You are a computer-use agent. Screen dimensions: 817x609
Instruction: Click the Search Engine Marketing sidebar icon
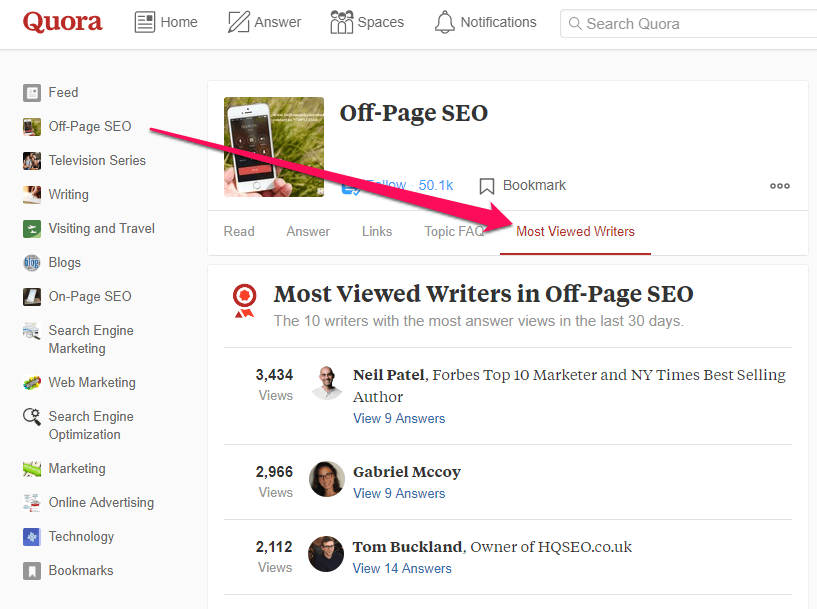[32, 331]
